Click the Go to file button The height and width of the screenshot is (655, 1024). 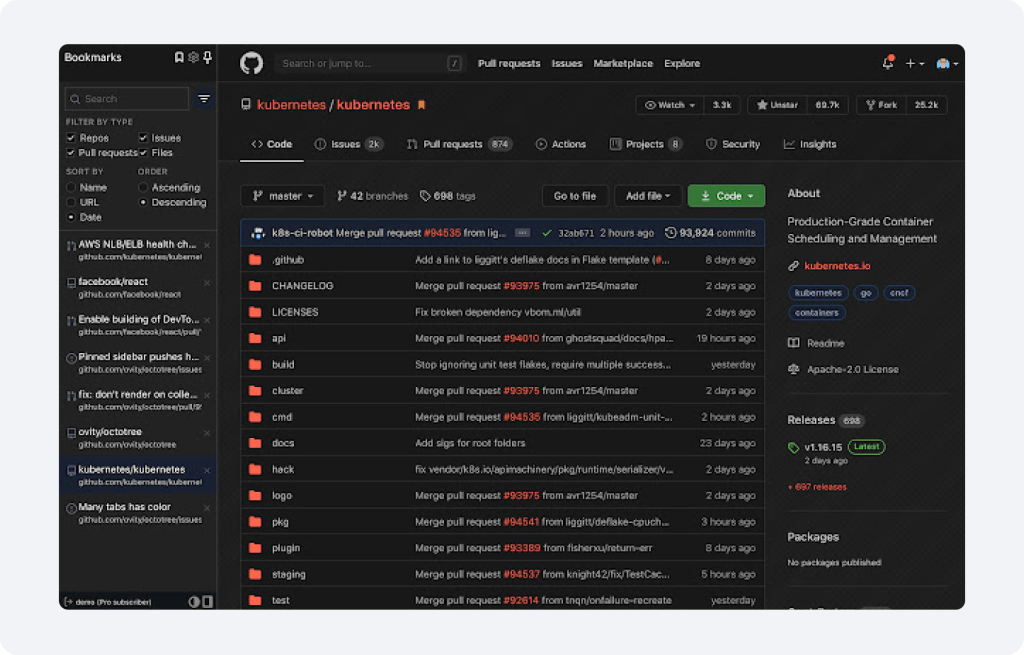pos(575,196)
